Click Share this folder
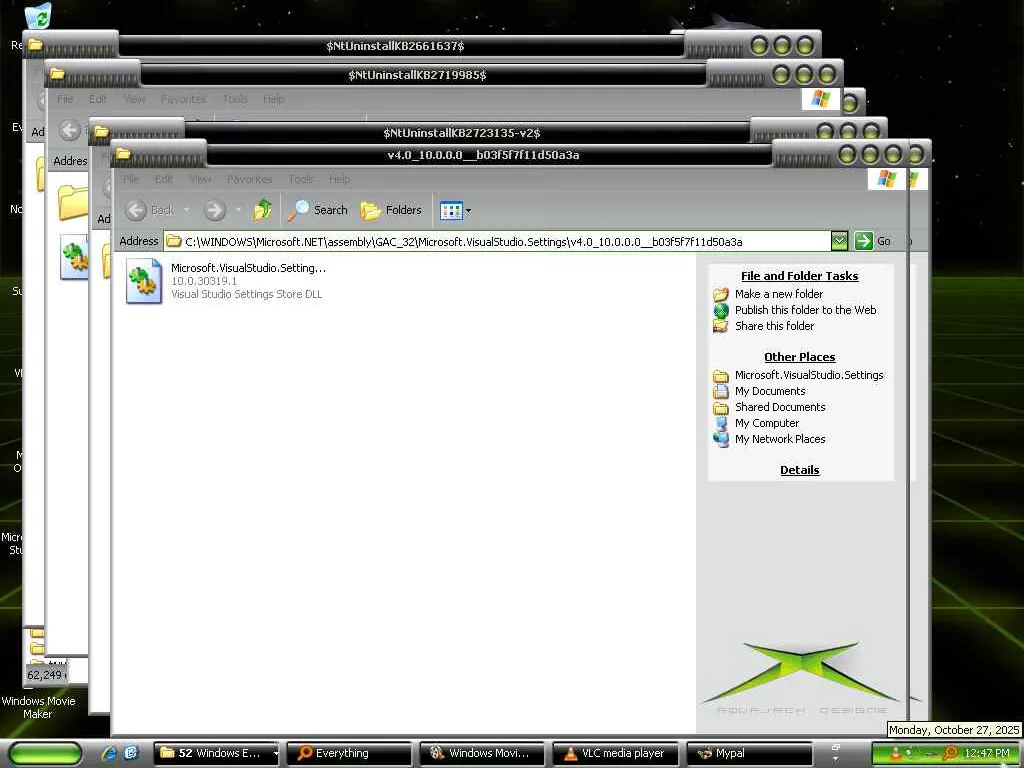Image resolution: width=1024 pixels, height=768 pixels. pyautogui.click(x=775, y=326)
